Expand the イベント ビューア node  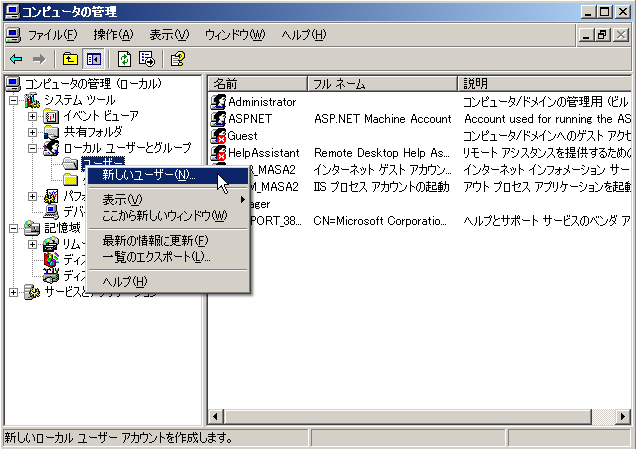coord(32,116)
